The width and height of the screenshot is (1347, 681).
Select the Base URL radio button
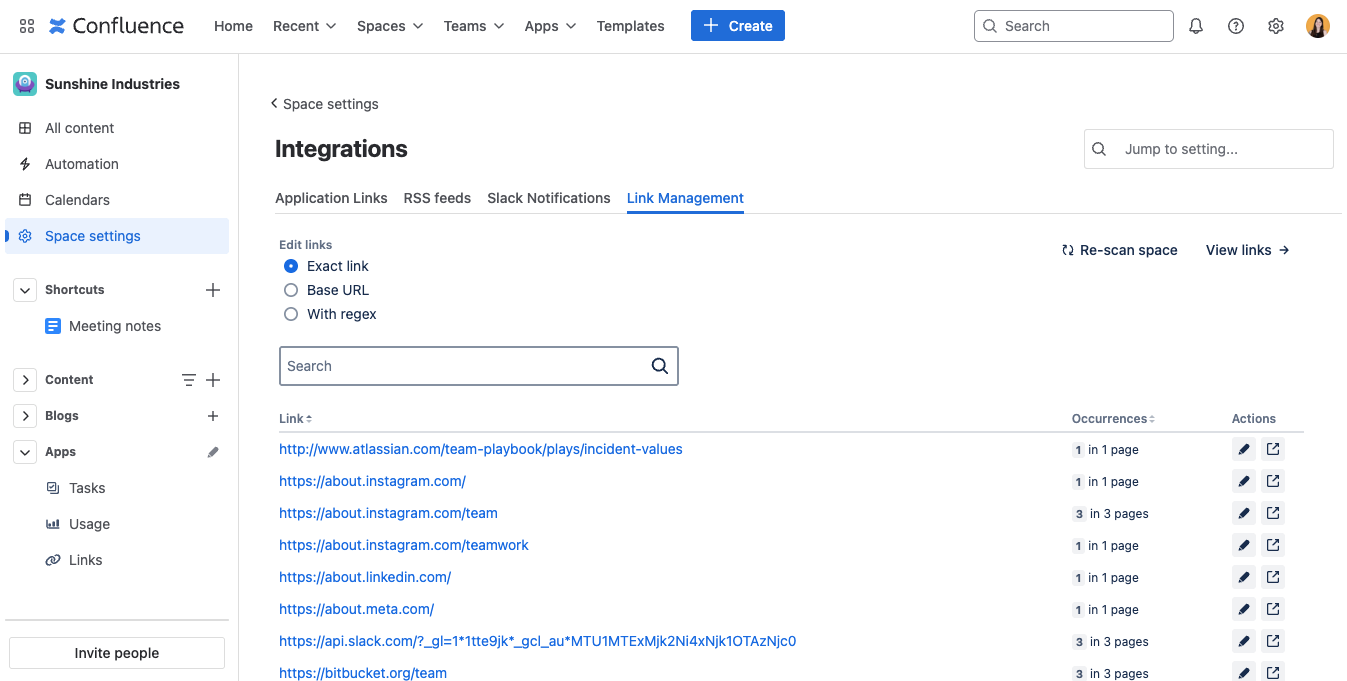[x=290, y=290]
